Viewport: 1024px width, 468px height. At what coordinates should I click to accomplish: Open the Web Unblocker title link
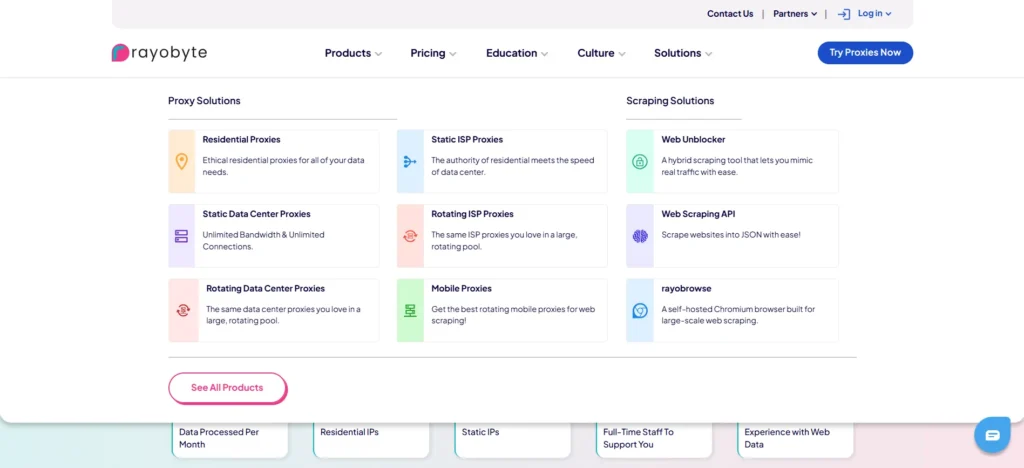(x=694, y=140)
